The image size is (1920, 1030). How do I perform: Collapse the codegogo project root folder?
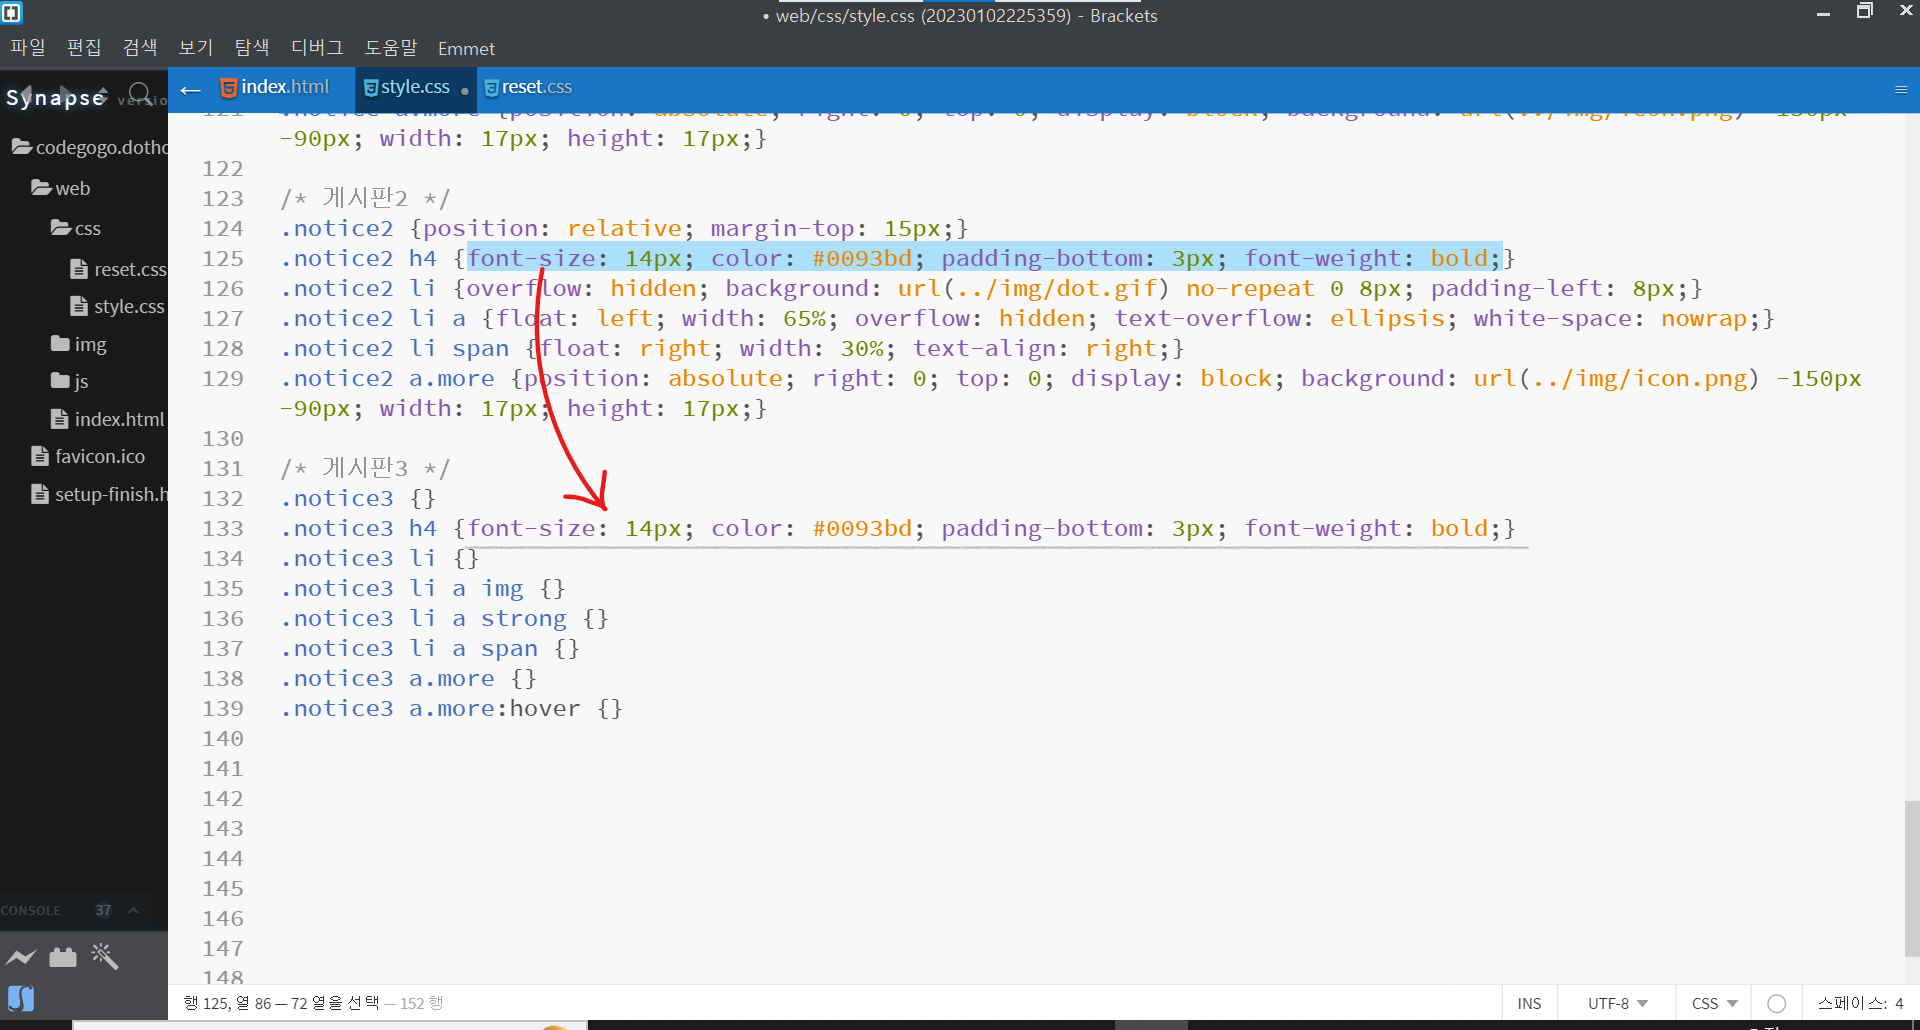pos(89,147)
